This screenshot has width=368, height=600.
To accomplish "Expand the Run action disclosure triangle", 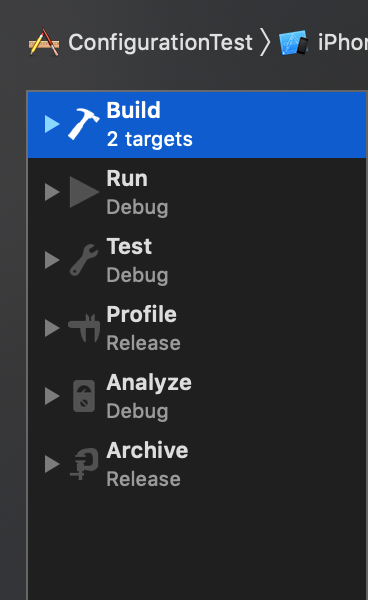I will pos(52,192).
